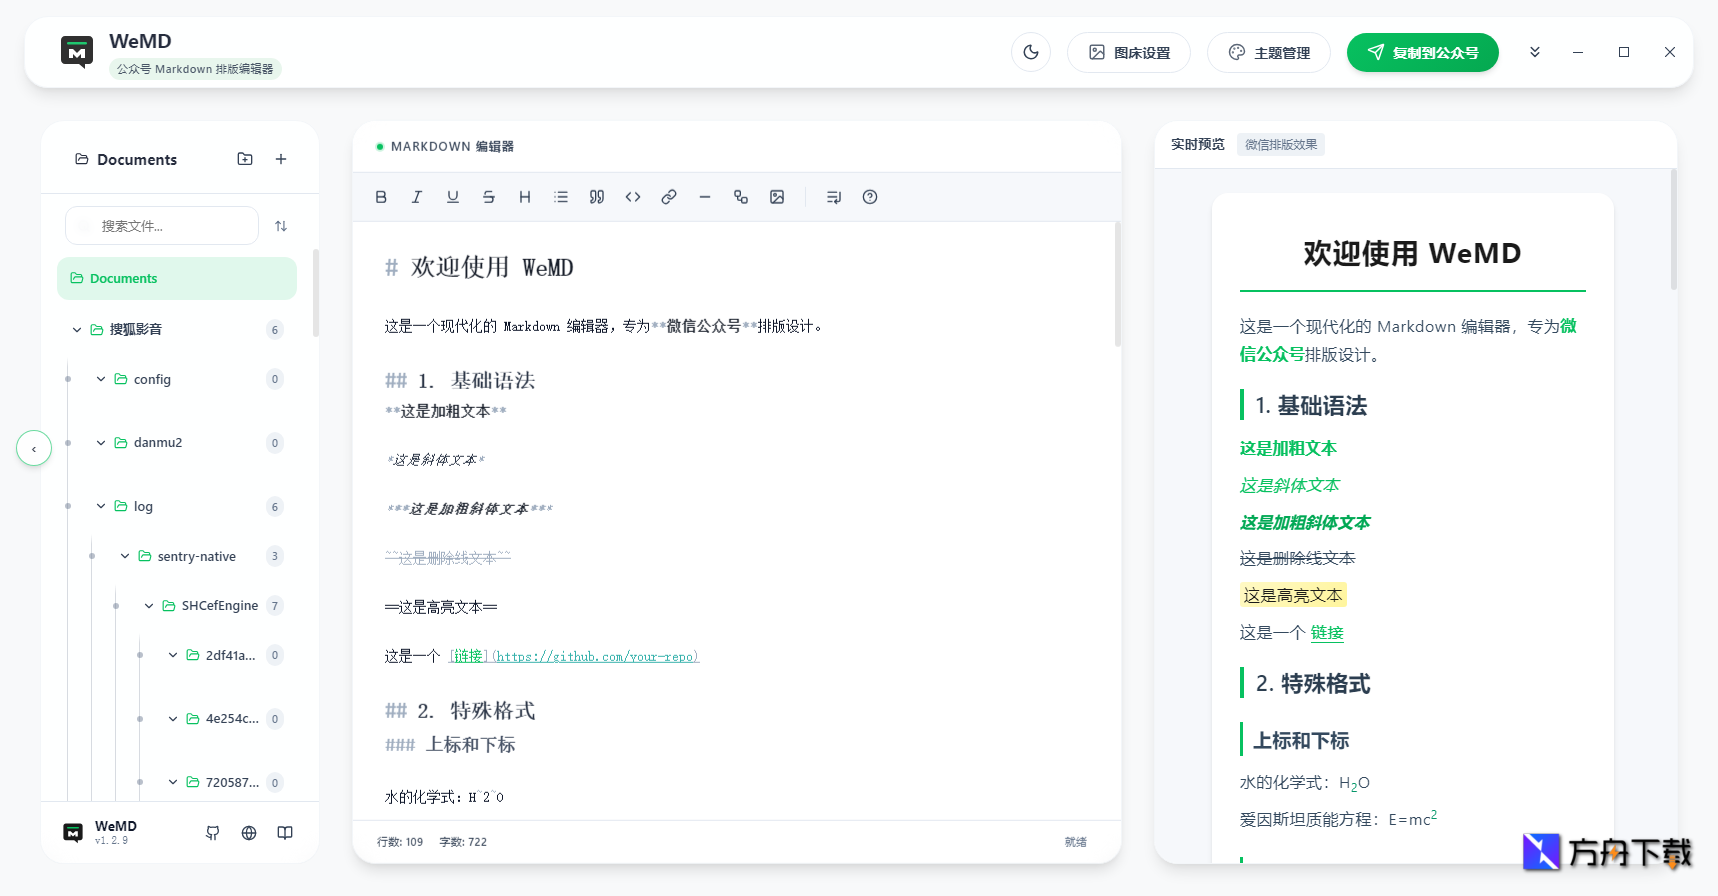1718x896 pixels.
Task: Open 主题管理 theme management
Action: click(x=1269, y=52)
